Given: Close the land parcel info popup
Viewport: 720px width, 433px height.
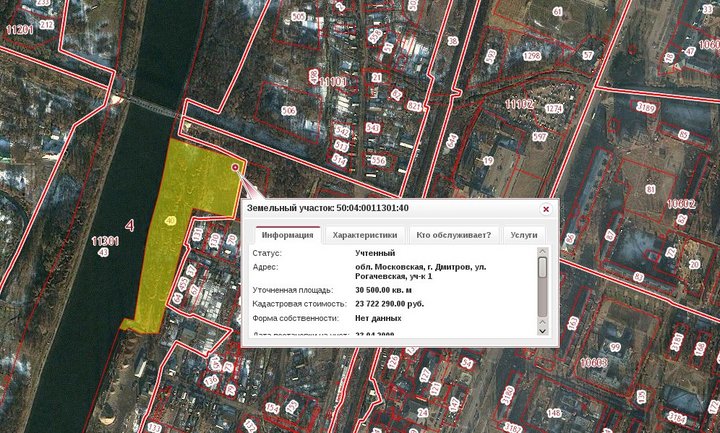Looking at the screenshot, I should pyautogui.click(x=545, y=209).
